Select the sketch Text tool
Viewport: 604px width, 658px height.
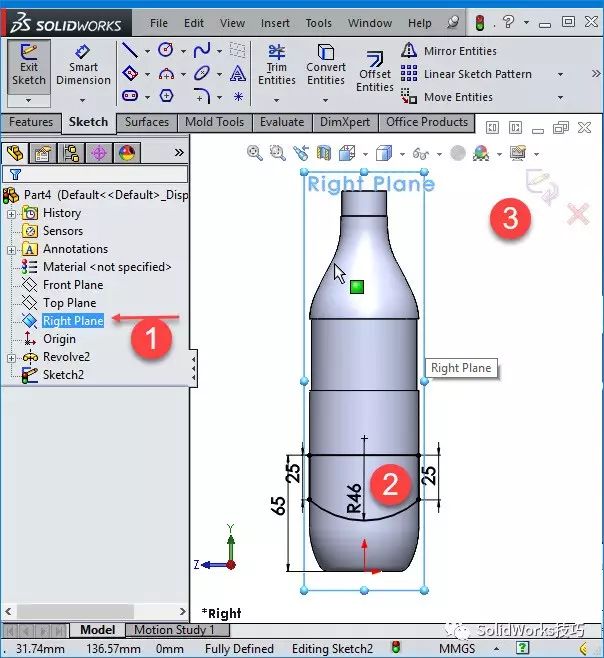point(238,73)
